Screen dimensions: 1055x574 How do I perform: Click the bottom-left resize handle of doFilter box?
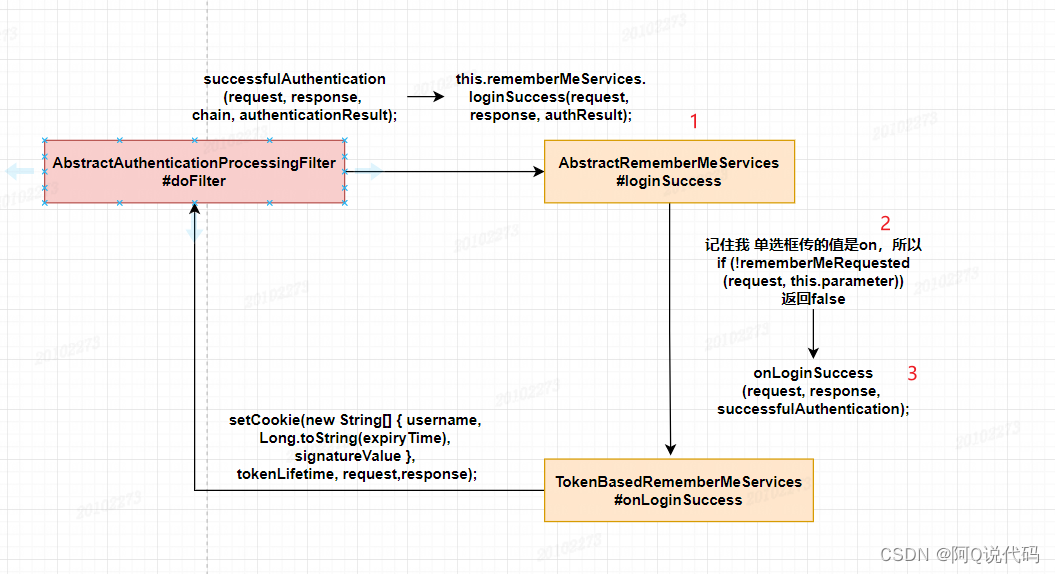[x=45, y=203]
